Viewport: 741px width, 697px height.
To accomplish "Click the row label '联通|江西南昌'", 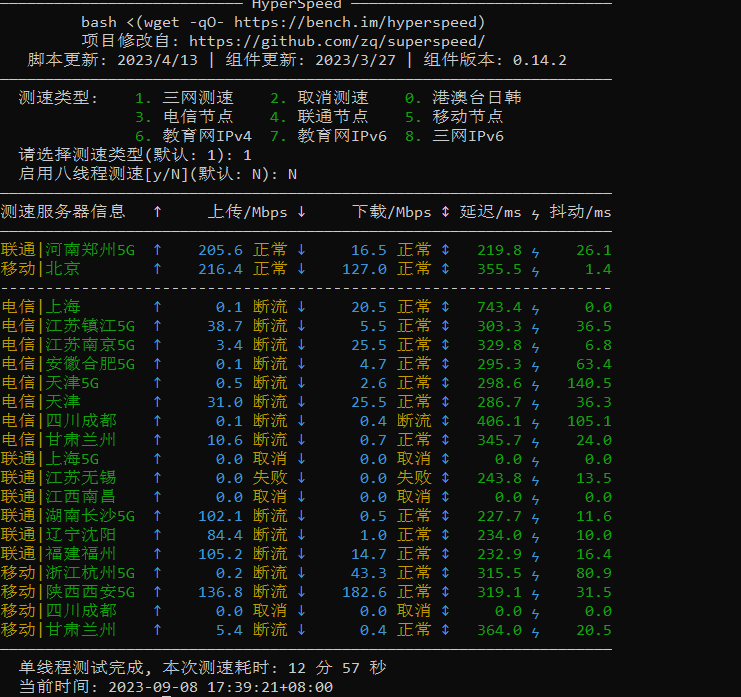I will click(x=59, y=497).
